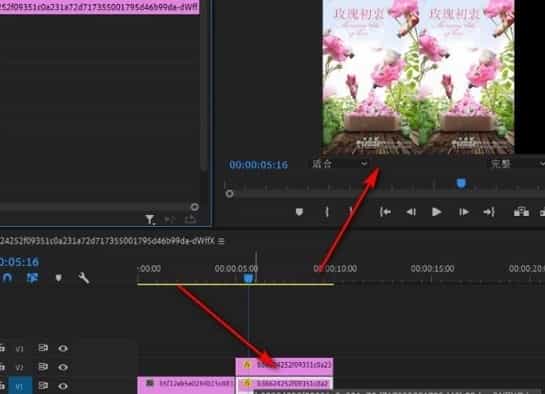Select highlighted second clip on V1 track
The image size is (545, 394).
[x=284, y=383]
